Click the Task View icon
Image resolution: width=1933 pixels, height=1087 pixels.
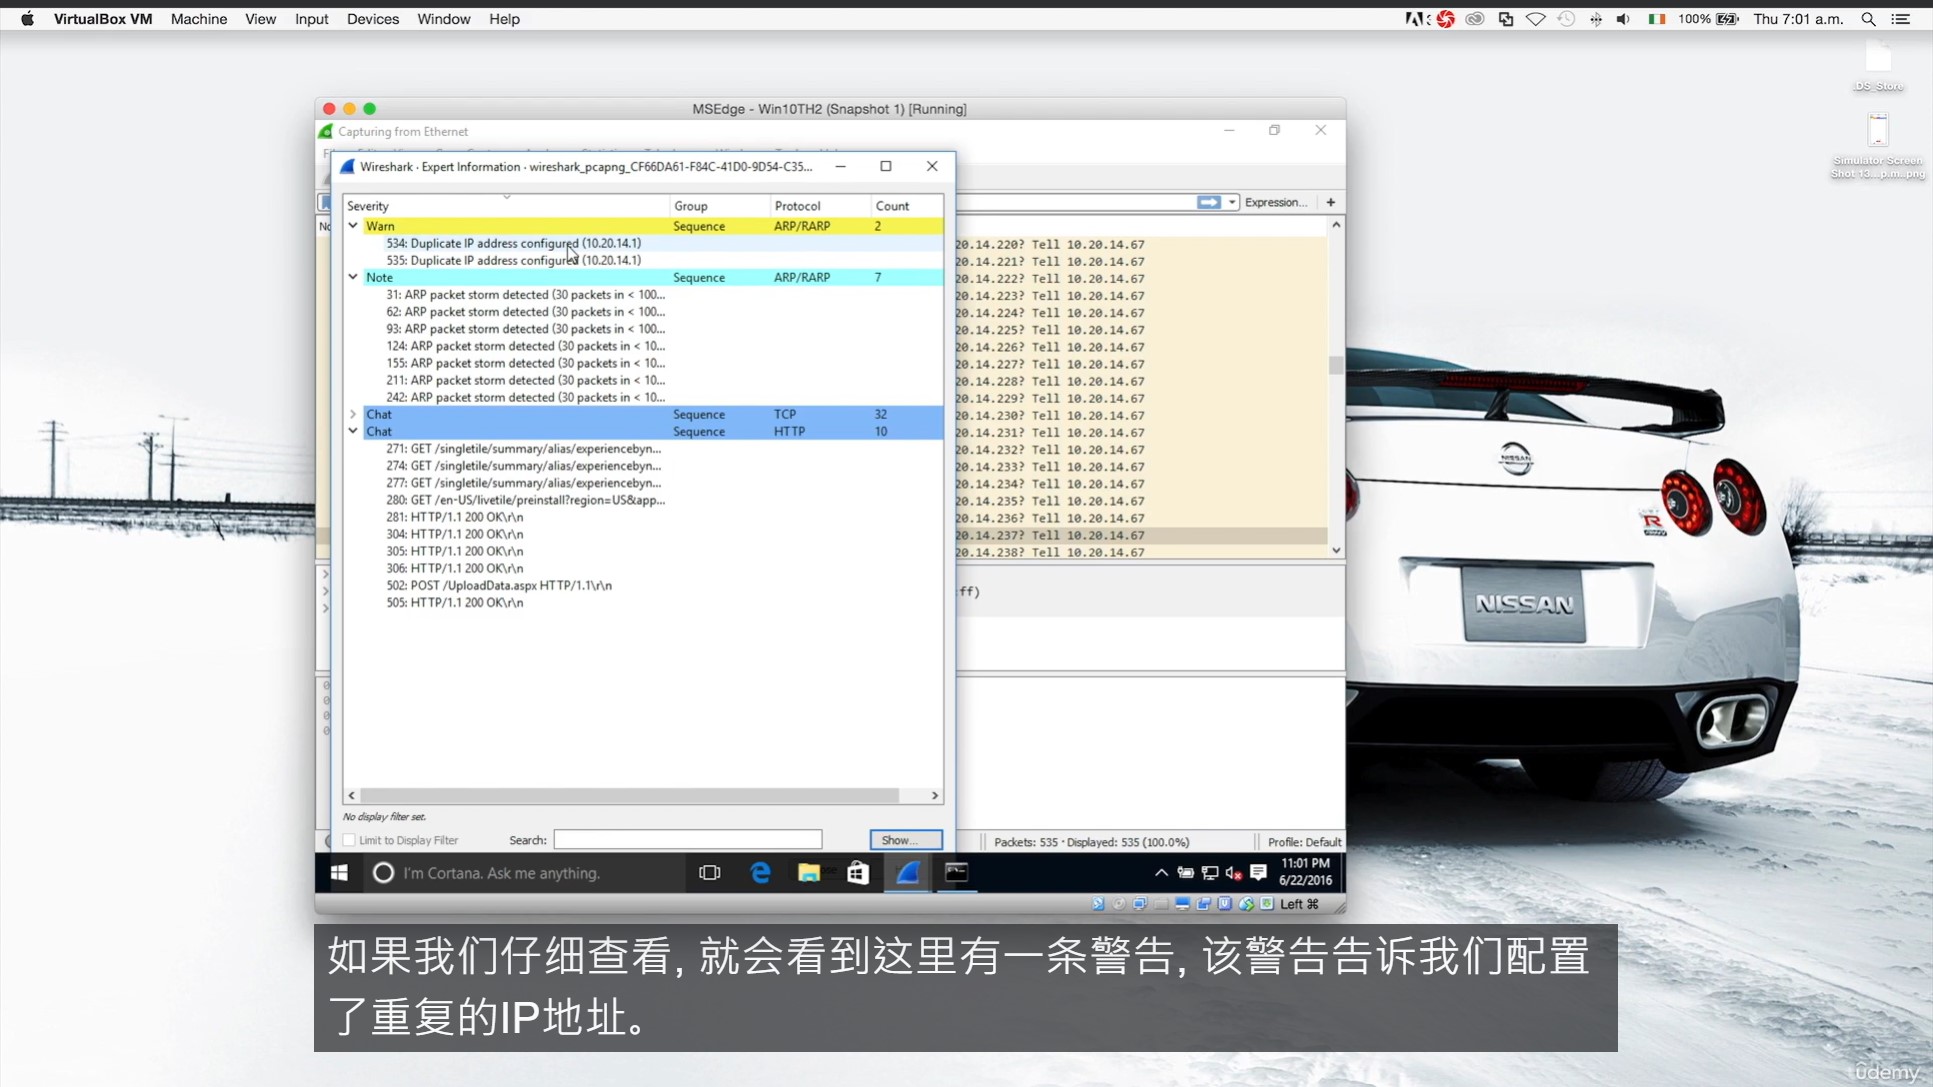710,873
